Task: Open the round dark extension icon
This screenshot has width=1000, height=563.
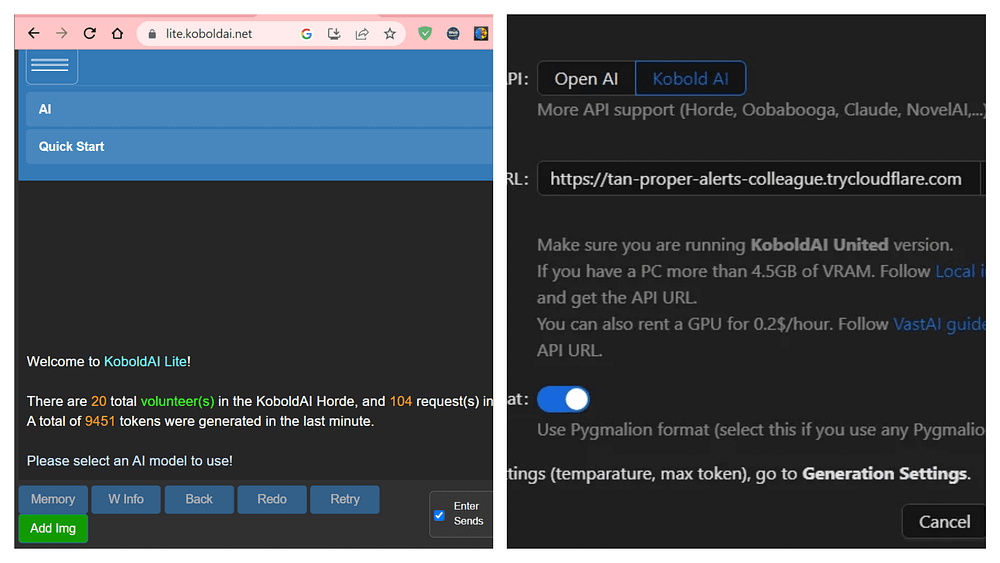Action: pos(453,34)
